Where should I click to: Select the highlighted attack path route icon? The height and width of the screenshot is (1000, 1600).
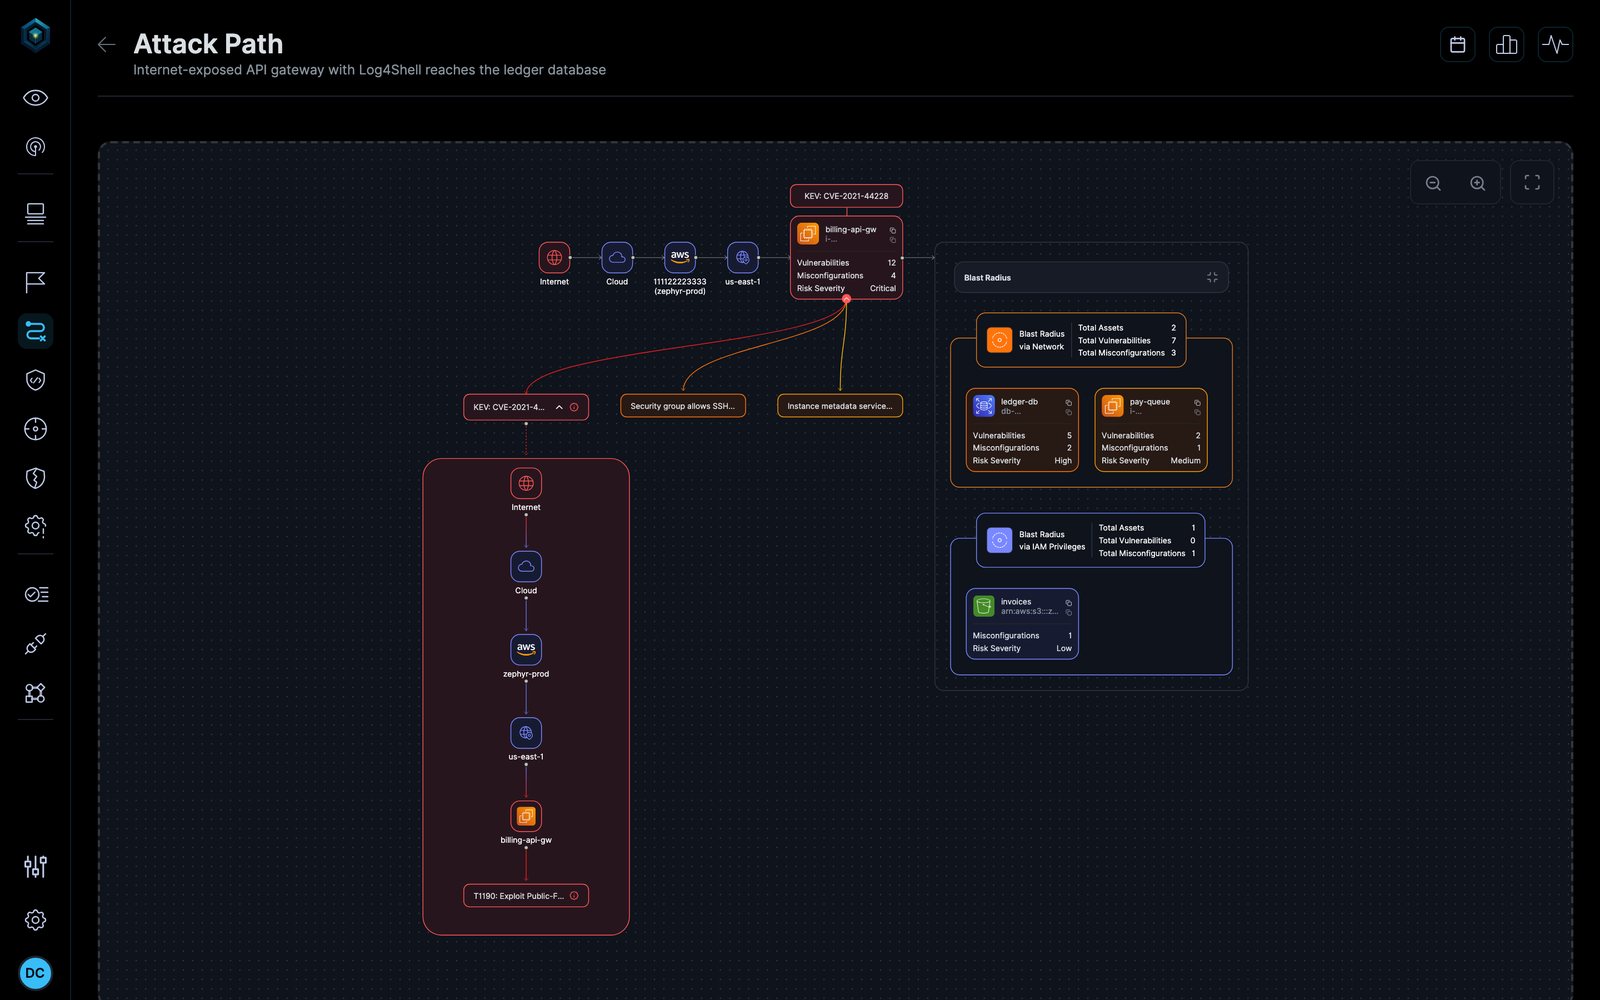35,331
